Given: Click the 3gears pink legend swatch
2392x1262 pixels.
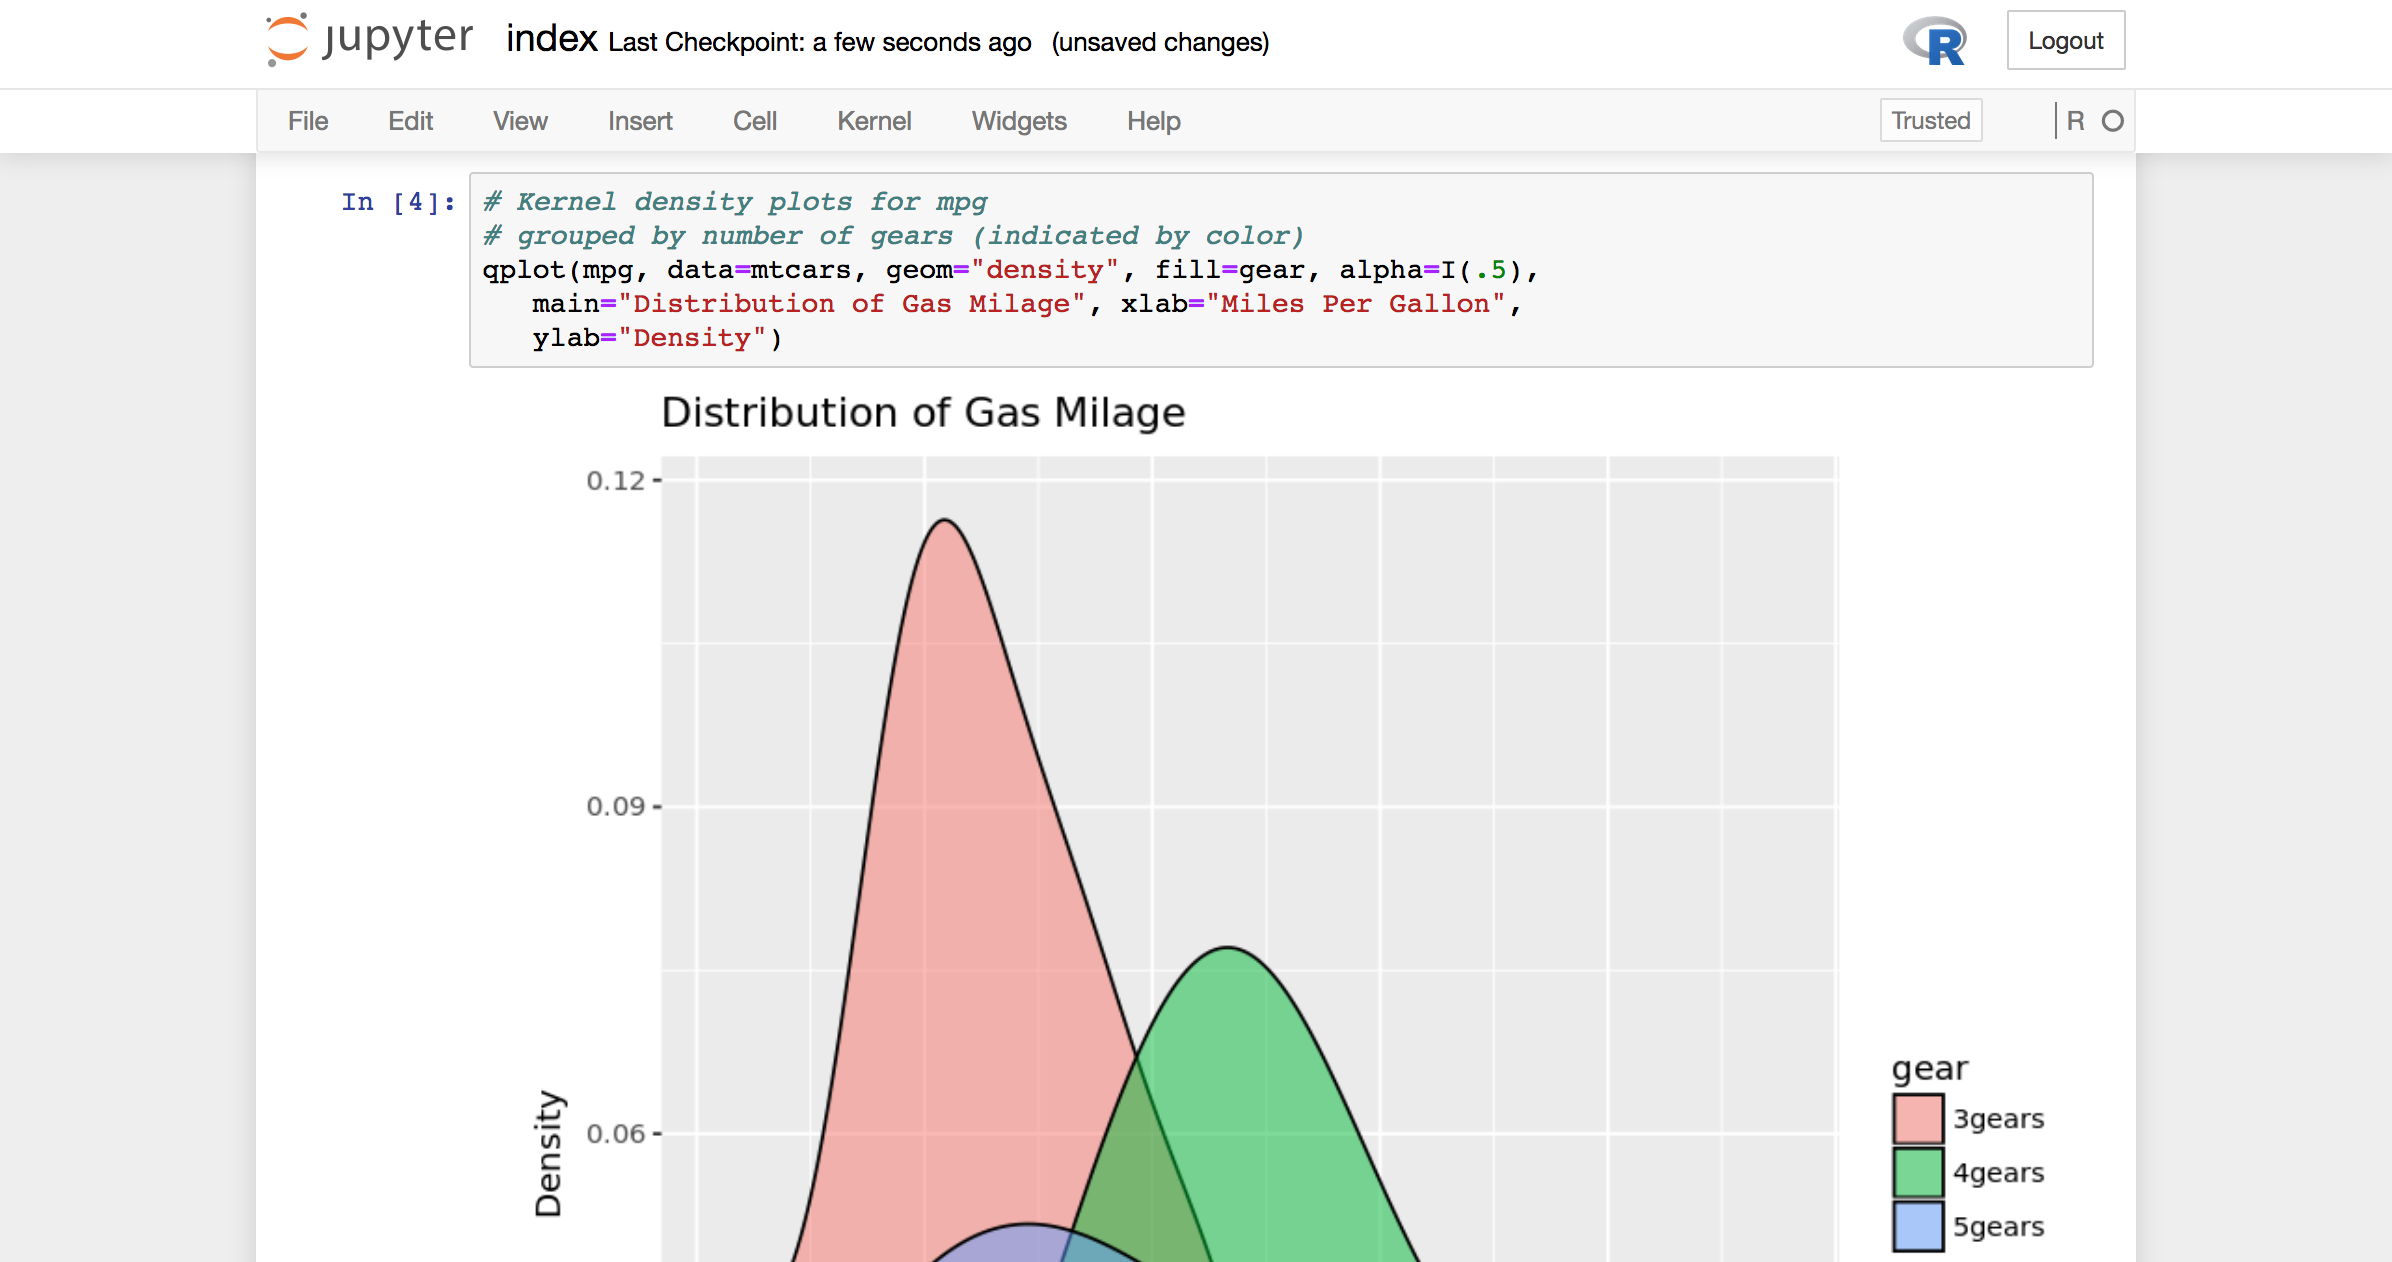Looking at the screenshot, I should point(1918,1119).
